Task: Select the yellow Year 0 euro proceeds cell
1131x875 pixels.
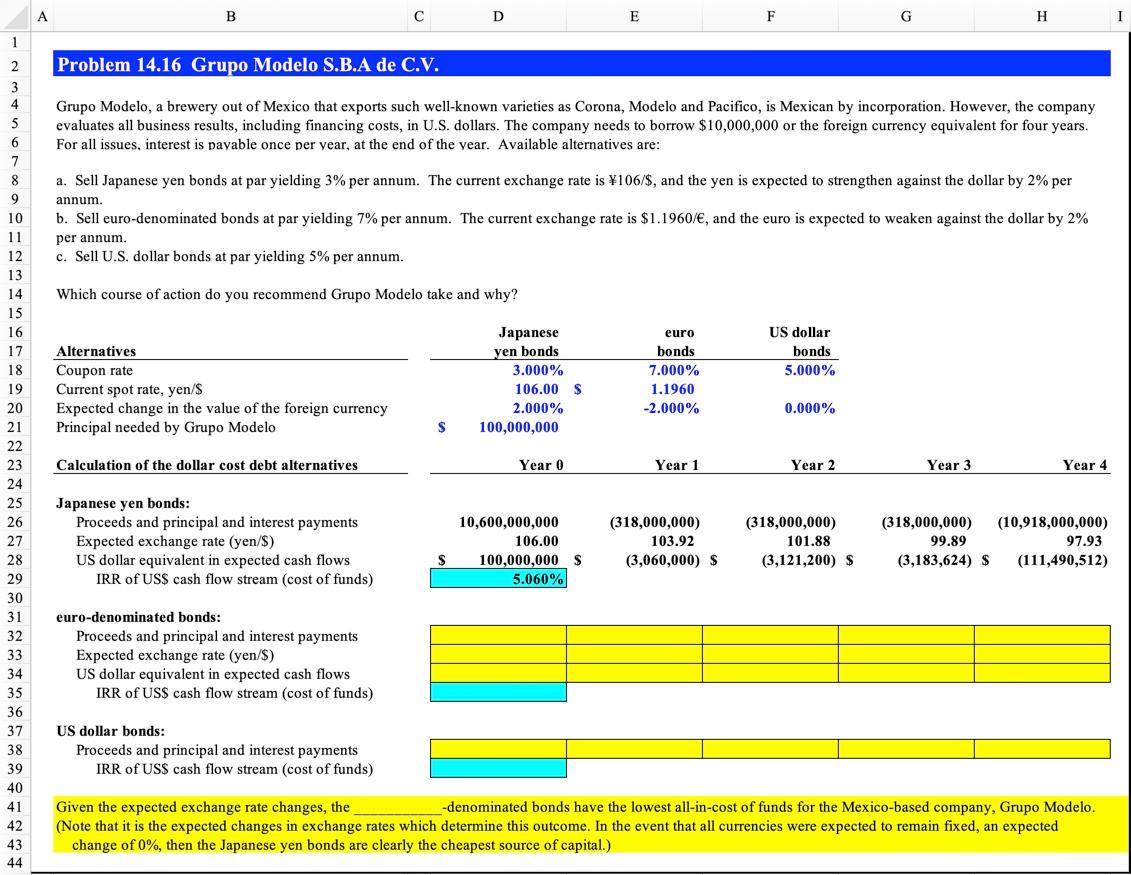Action: 498,636
